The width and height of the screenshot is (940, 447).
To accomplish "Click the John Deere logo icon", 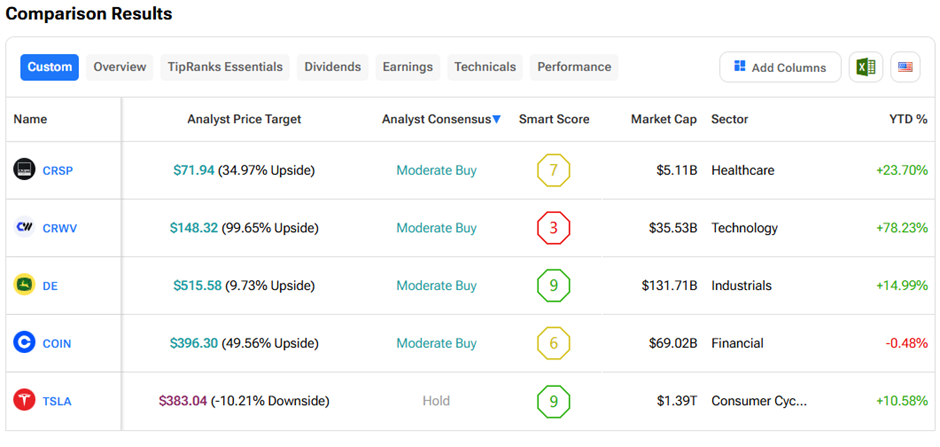I will (25, 285).
